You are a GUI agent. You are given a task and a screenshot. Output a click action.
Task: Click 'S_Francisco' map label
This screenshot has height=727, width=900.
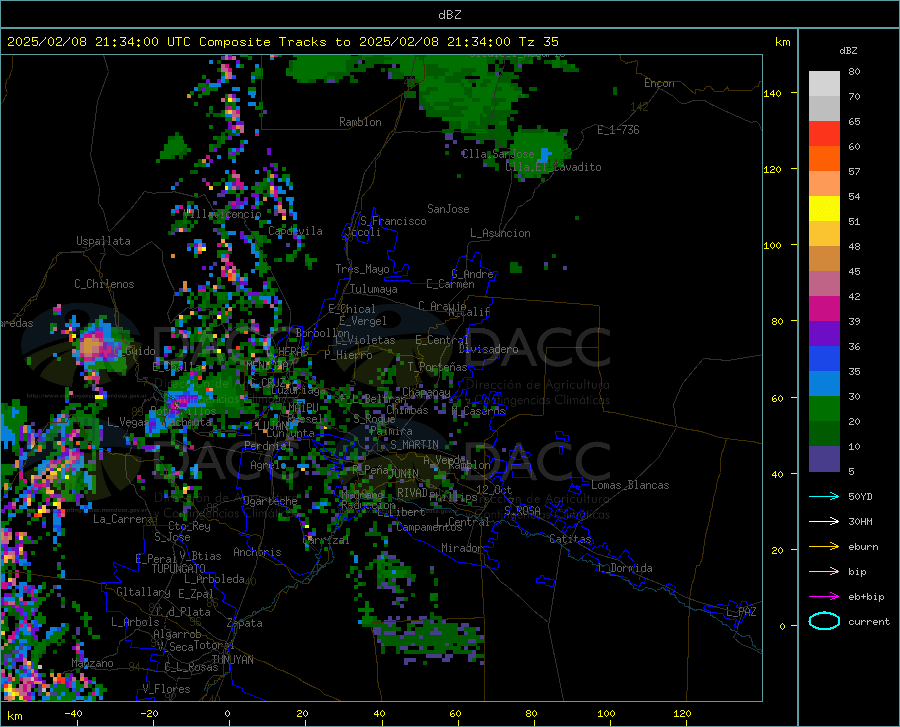[x=394, y=221]
